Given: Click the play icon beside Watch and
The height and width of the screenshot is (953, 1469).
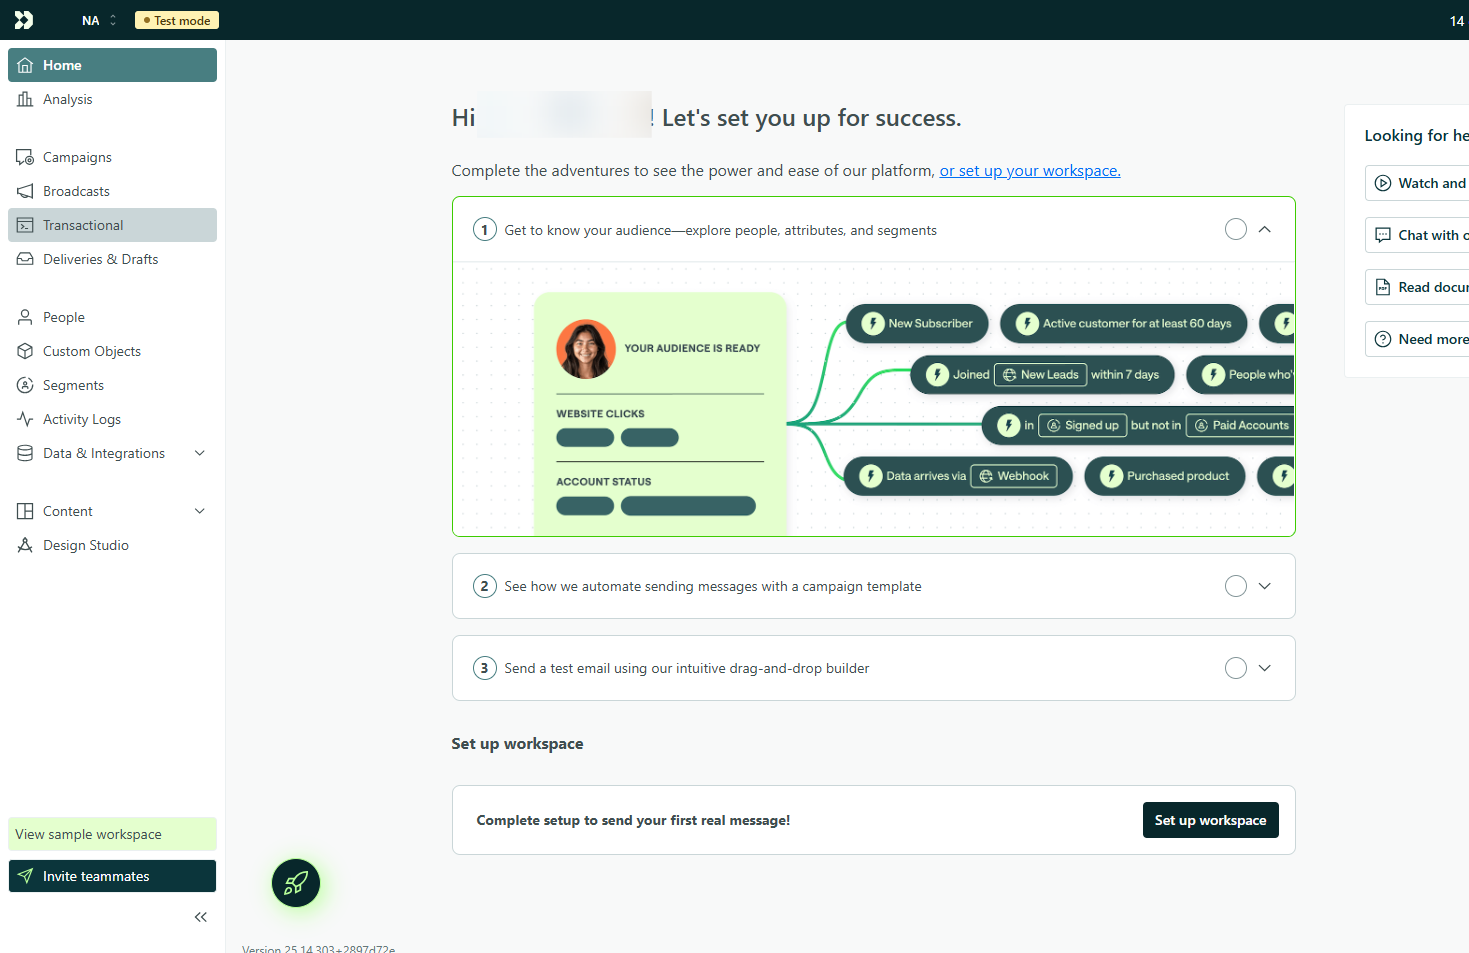Looking at the screenshot, I should [1383, 183].
